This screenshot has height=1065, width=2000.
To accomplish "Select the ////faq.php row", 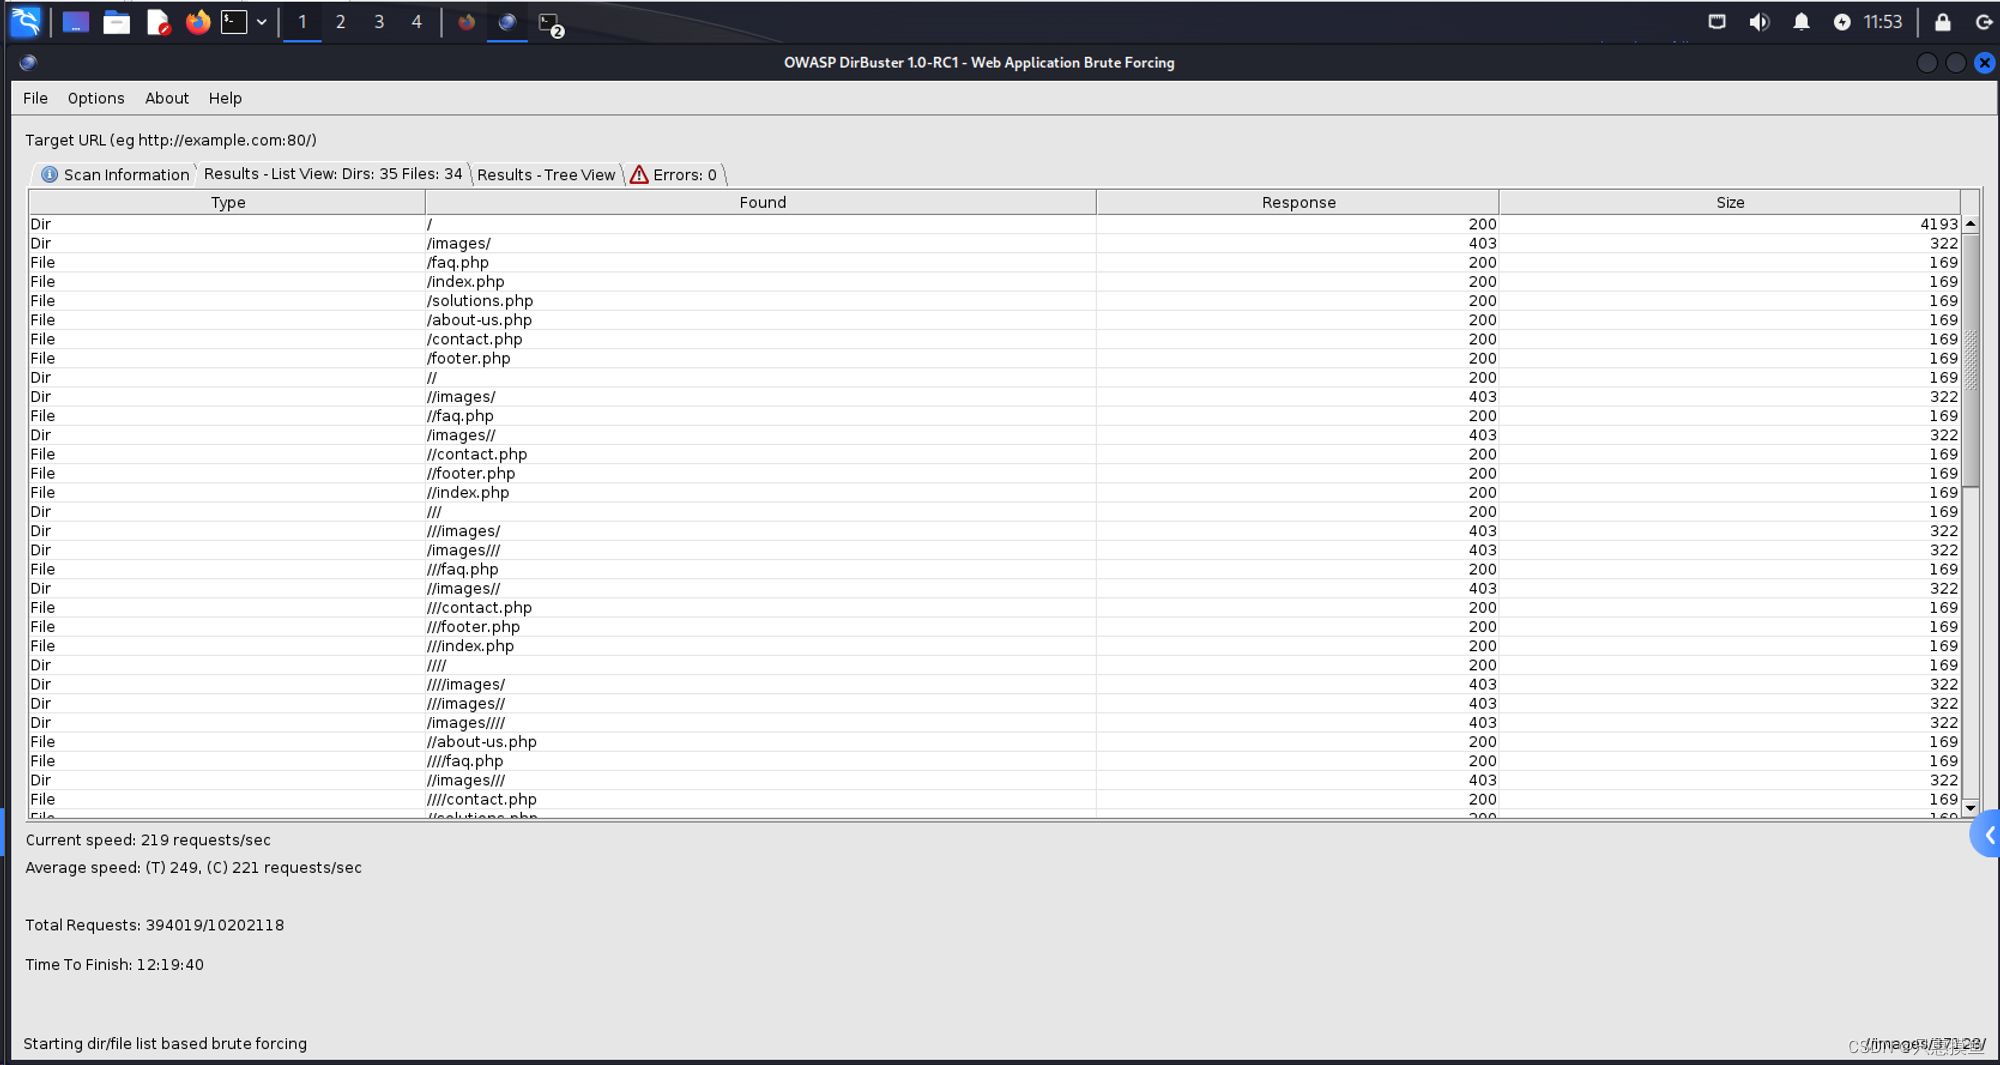I will coord(994,761).
